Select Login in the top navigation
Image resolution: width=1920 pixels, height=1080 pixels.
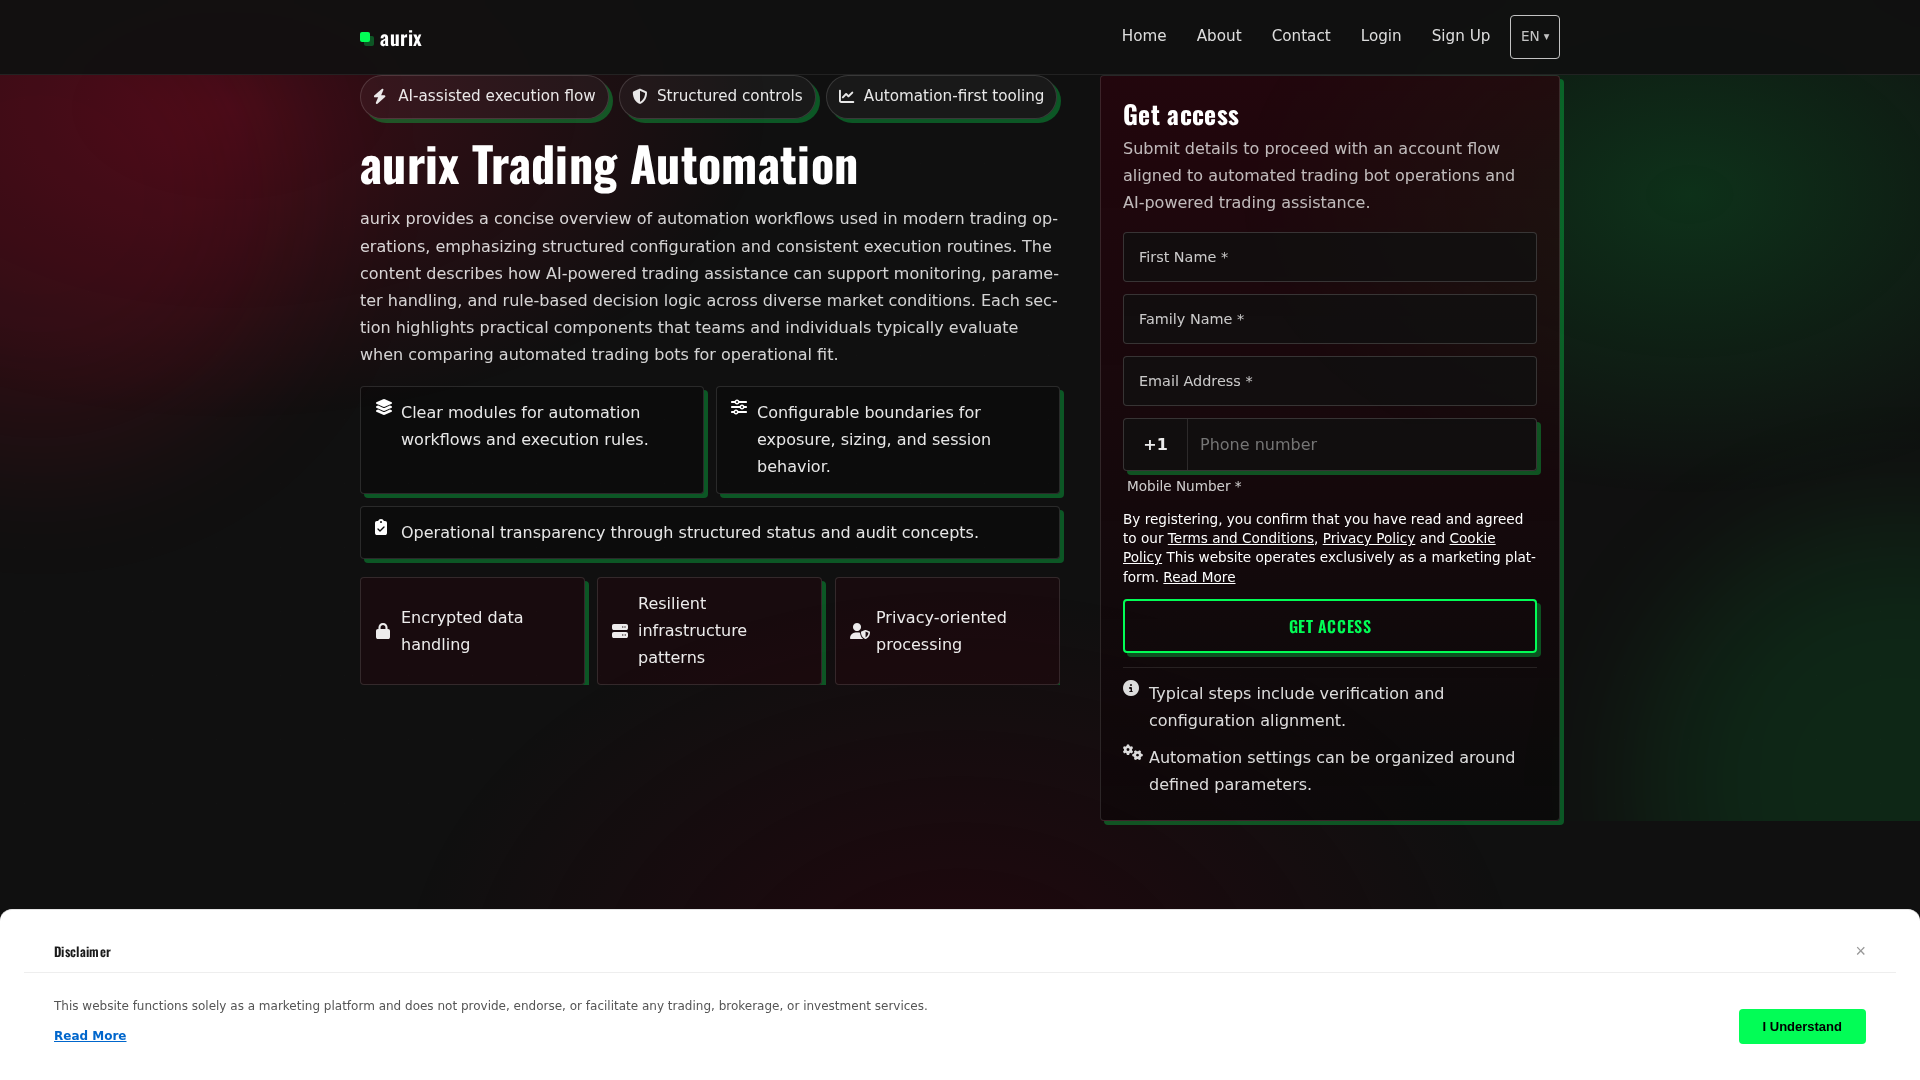(1381, 36)
